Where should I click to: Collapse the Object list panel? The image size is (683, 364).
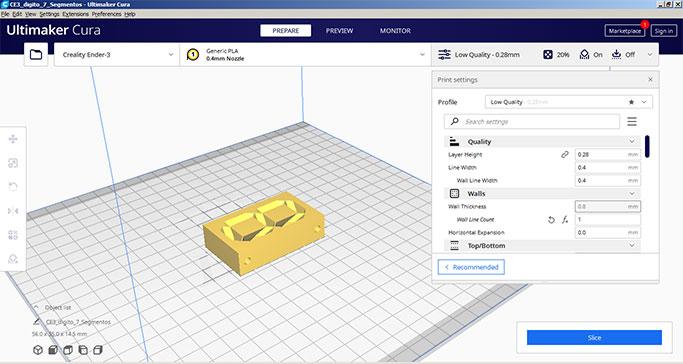[36, 307]
